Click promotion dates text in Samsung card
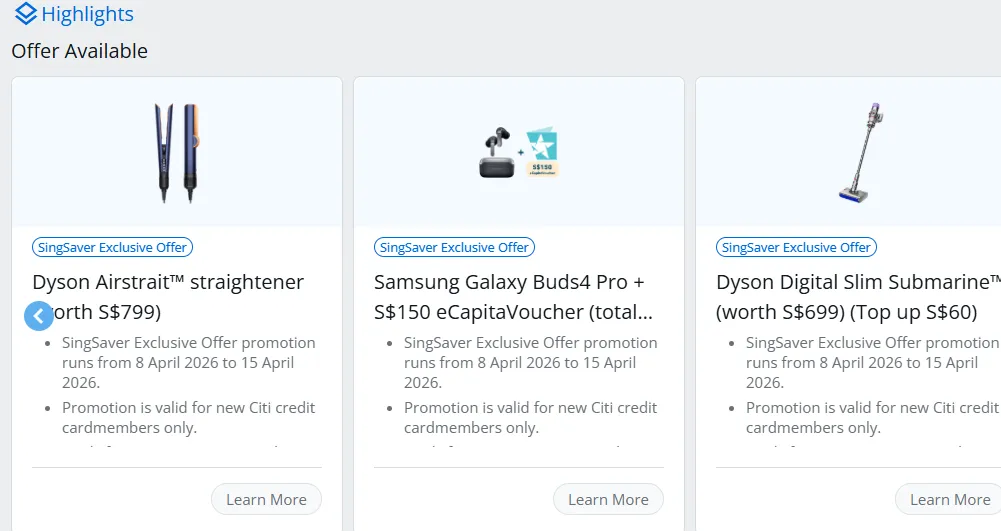The height and width of the screenshot is (531, 1001). click(530, 362)
